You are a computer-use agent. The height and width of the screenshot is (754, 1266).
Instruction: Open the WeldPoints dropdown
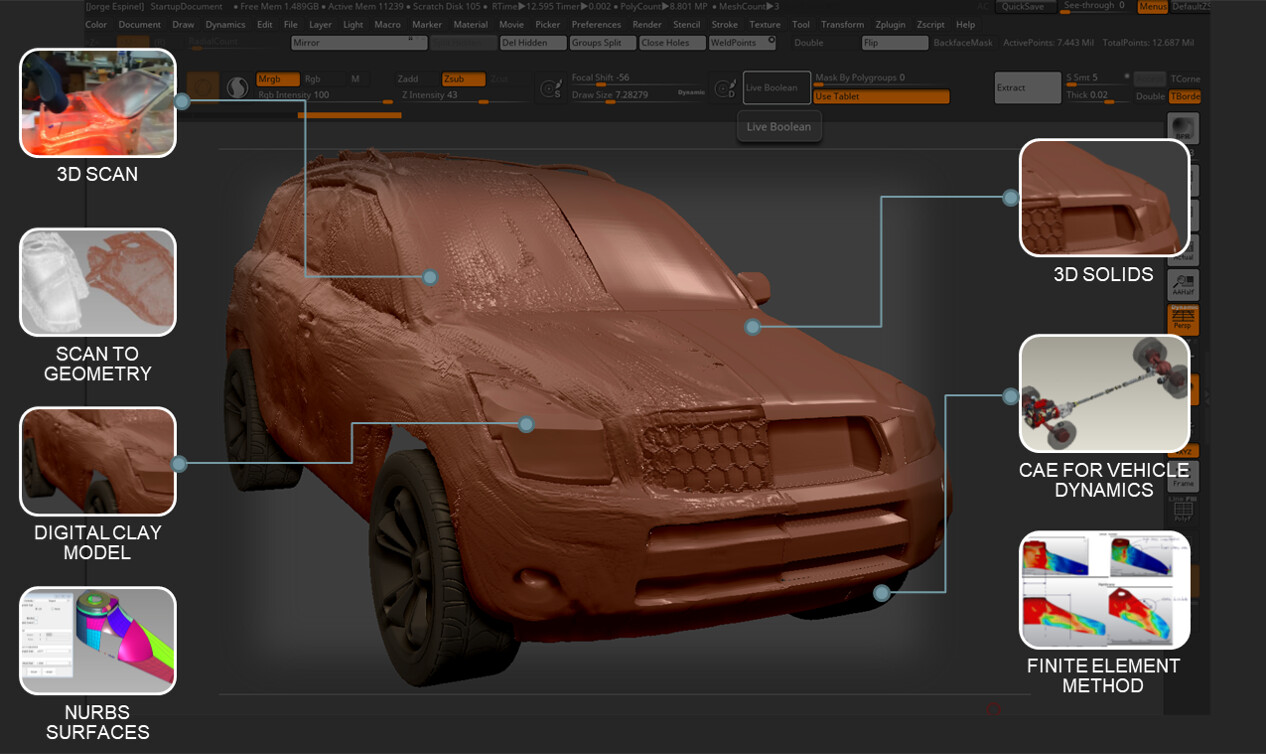coord(742,43)
